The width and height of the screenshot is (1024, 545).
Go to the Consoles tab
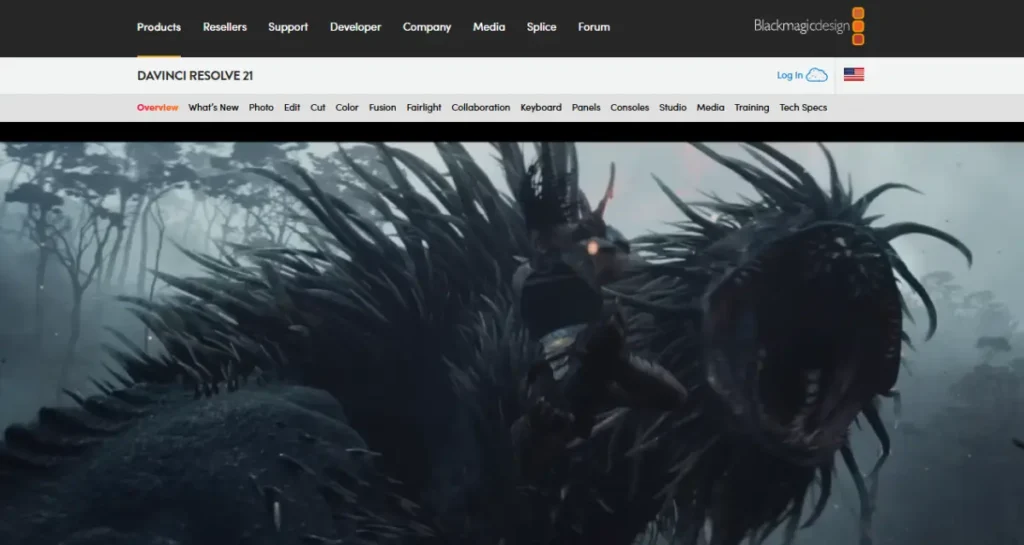[630, 108]
